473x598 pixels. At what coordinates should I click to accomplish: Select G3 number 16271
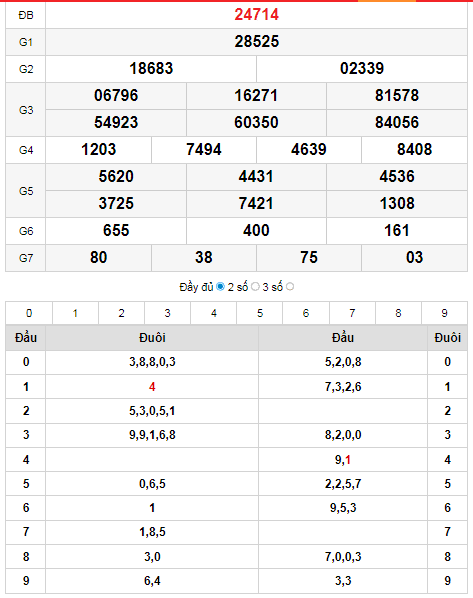256,95
